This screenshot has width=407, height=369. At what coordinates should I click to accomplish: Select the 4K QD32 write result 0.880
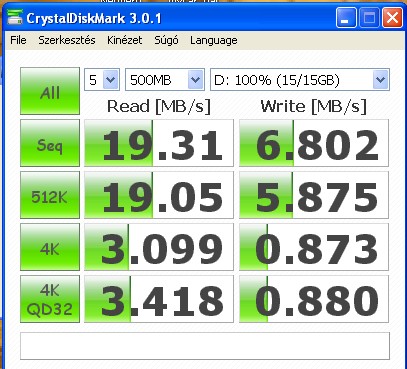pyautogui.click(x=314, y=299)
